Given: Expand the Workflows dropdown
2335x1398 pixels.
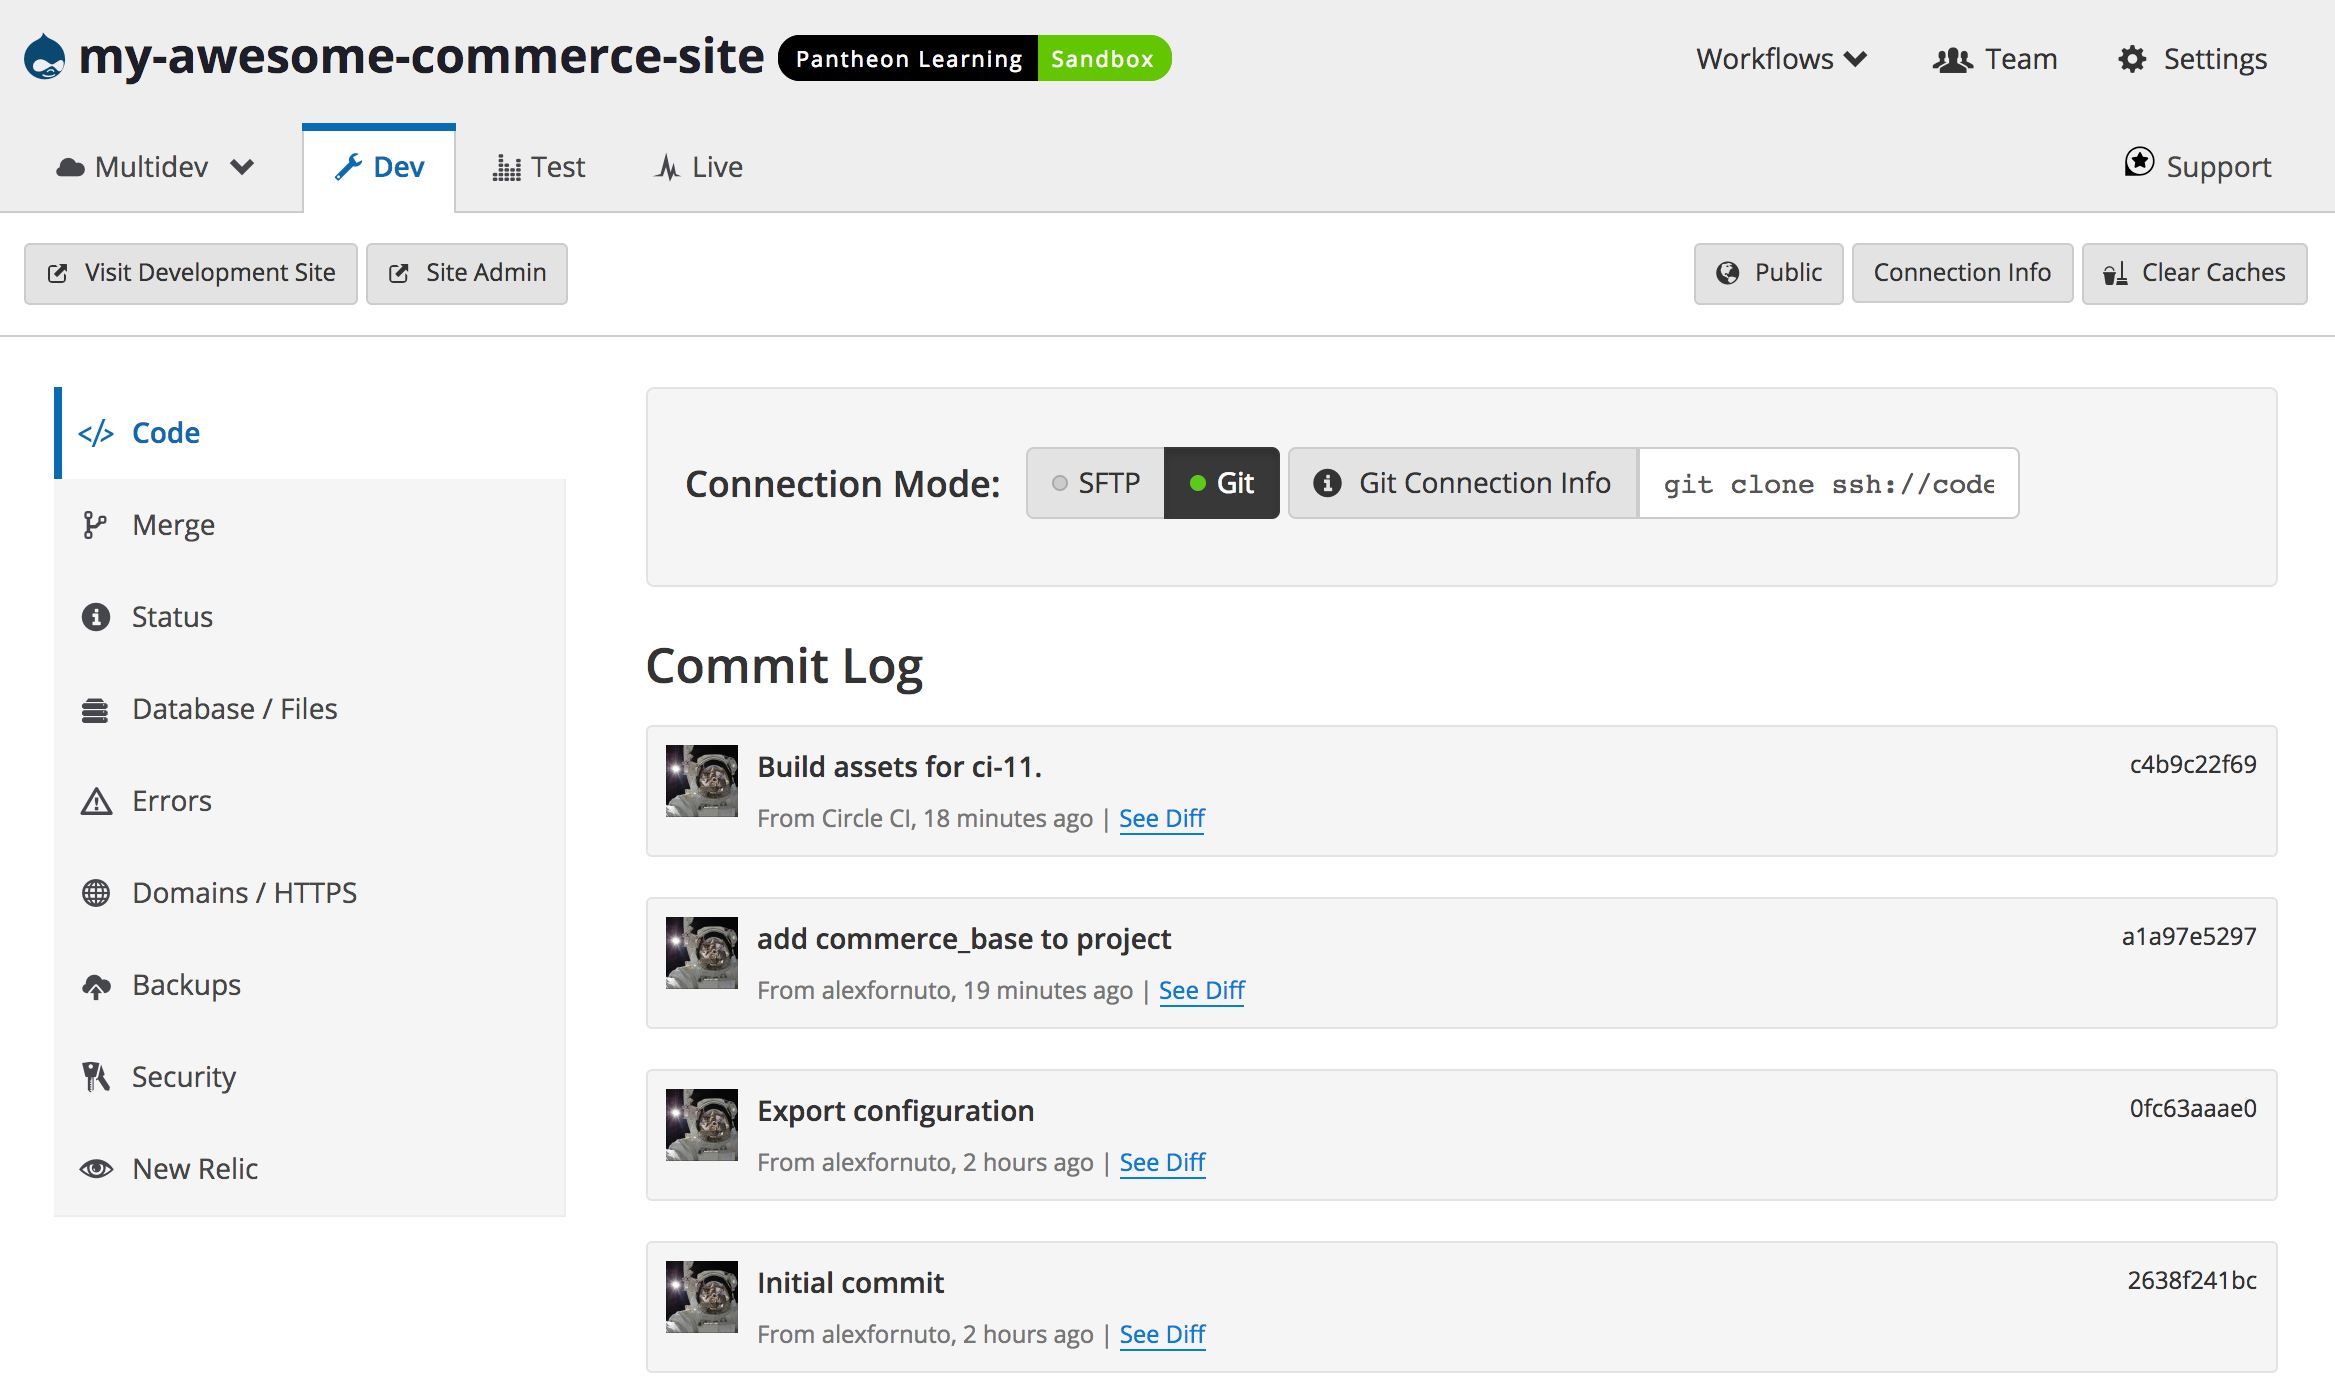Looking at the screenshot, I should click(1781, 59).
